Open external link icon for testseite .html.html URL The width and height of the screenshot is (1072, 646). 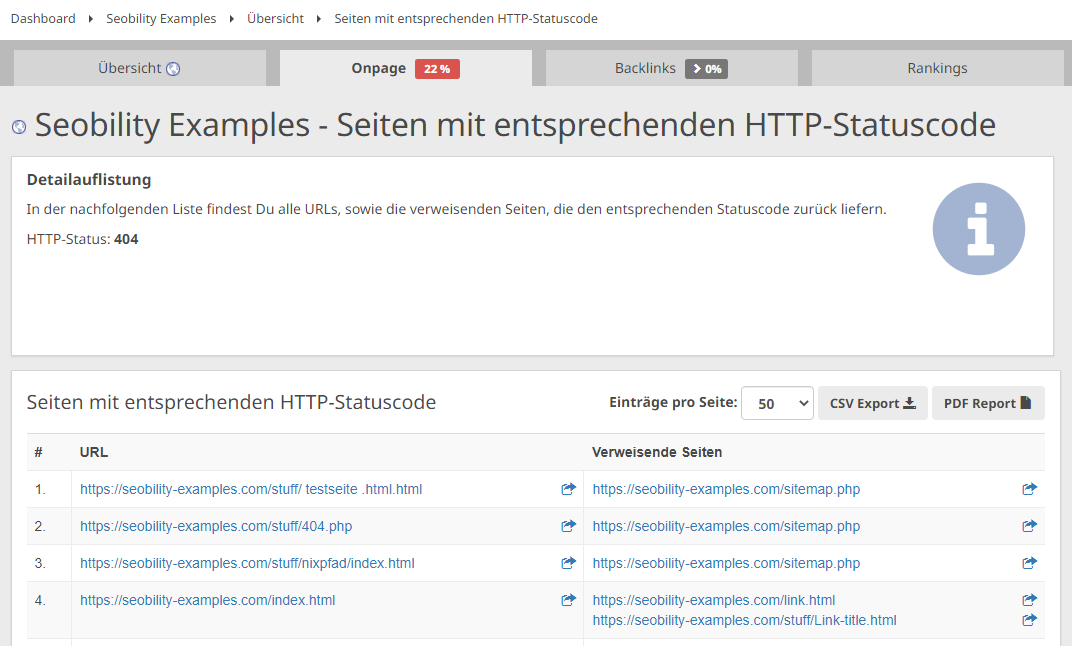point(568,489)
